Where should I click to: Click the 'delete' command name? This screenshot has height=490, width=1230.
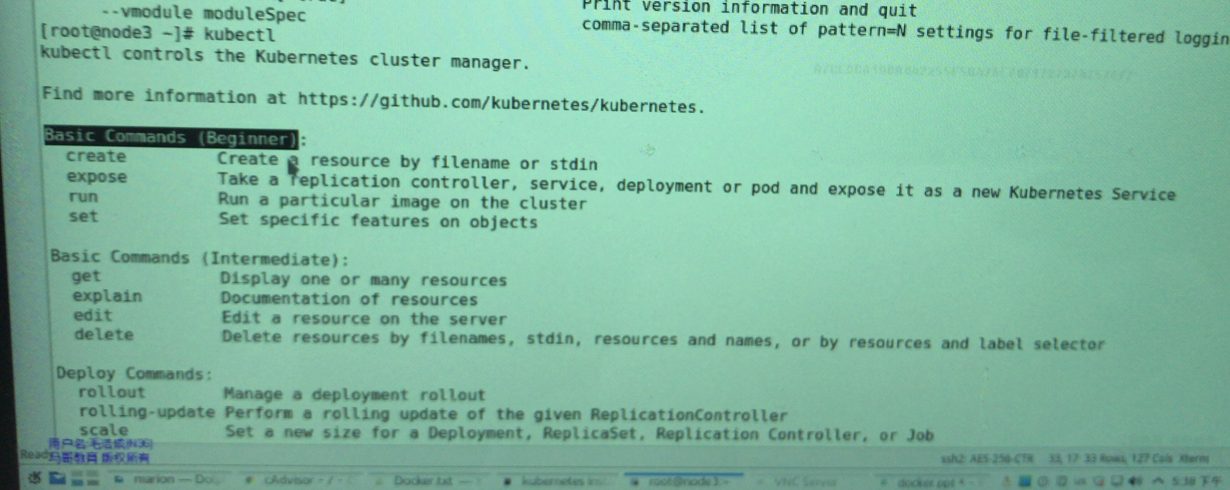[103, 335]
